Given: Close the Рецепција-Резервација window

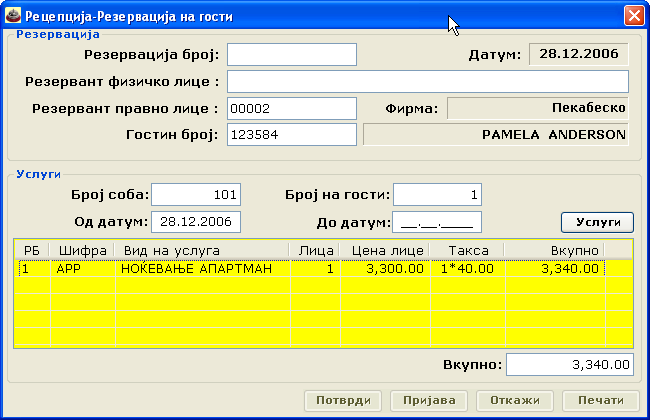Looking at the screenshot, I should [x=633, y=16].
